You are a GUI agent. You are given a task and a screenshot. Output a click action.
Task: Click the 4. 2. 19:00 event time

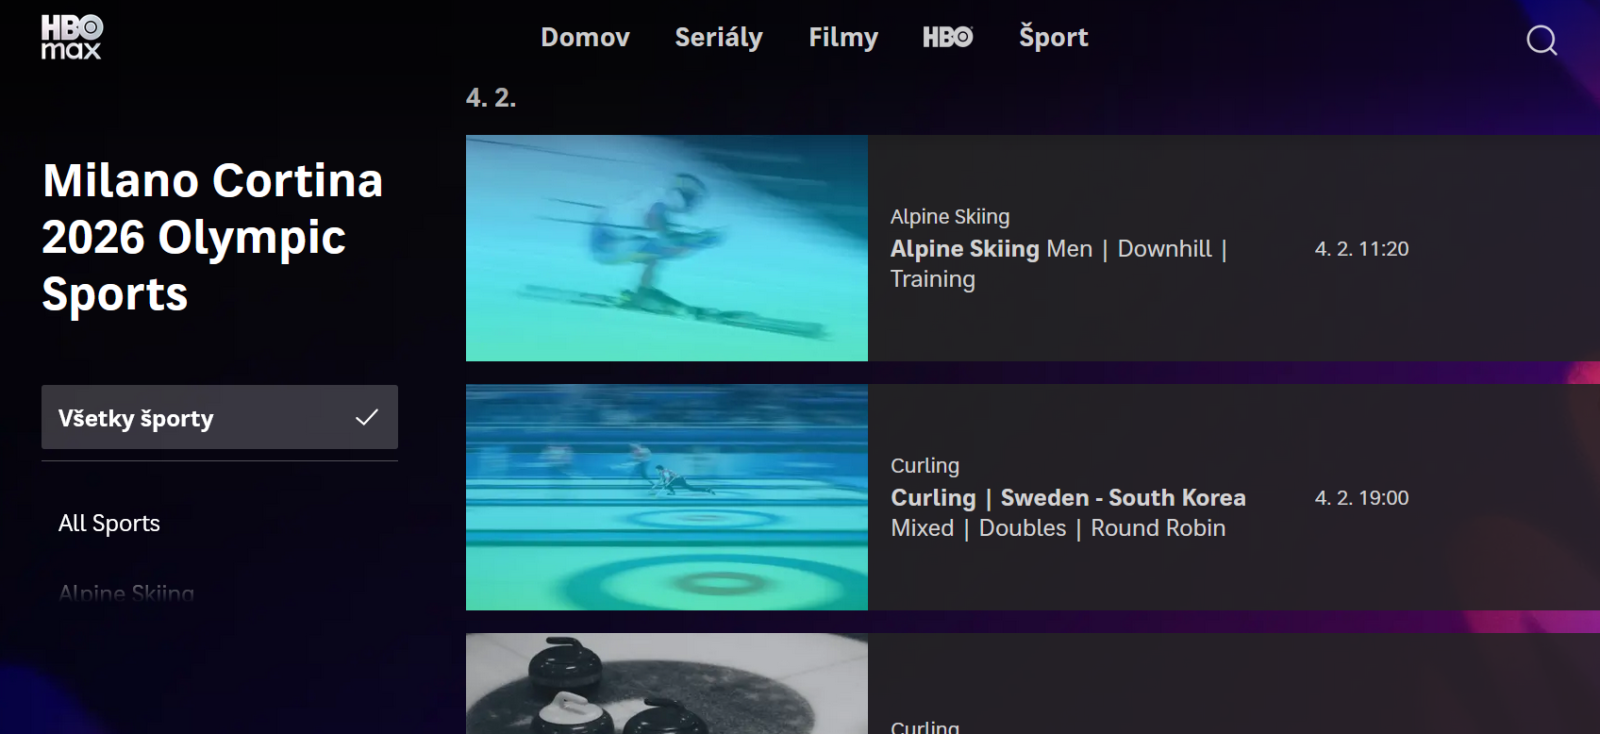1361,498
